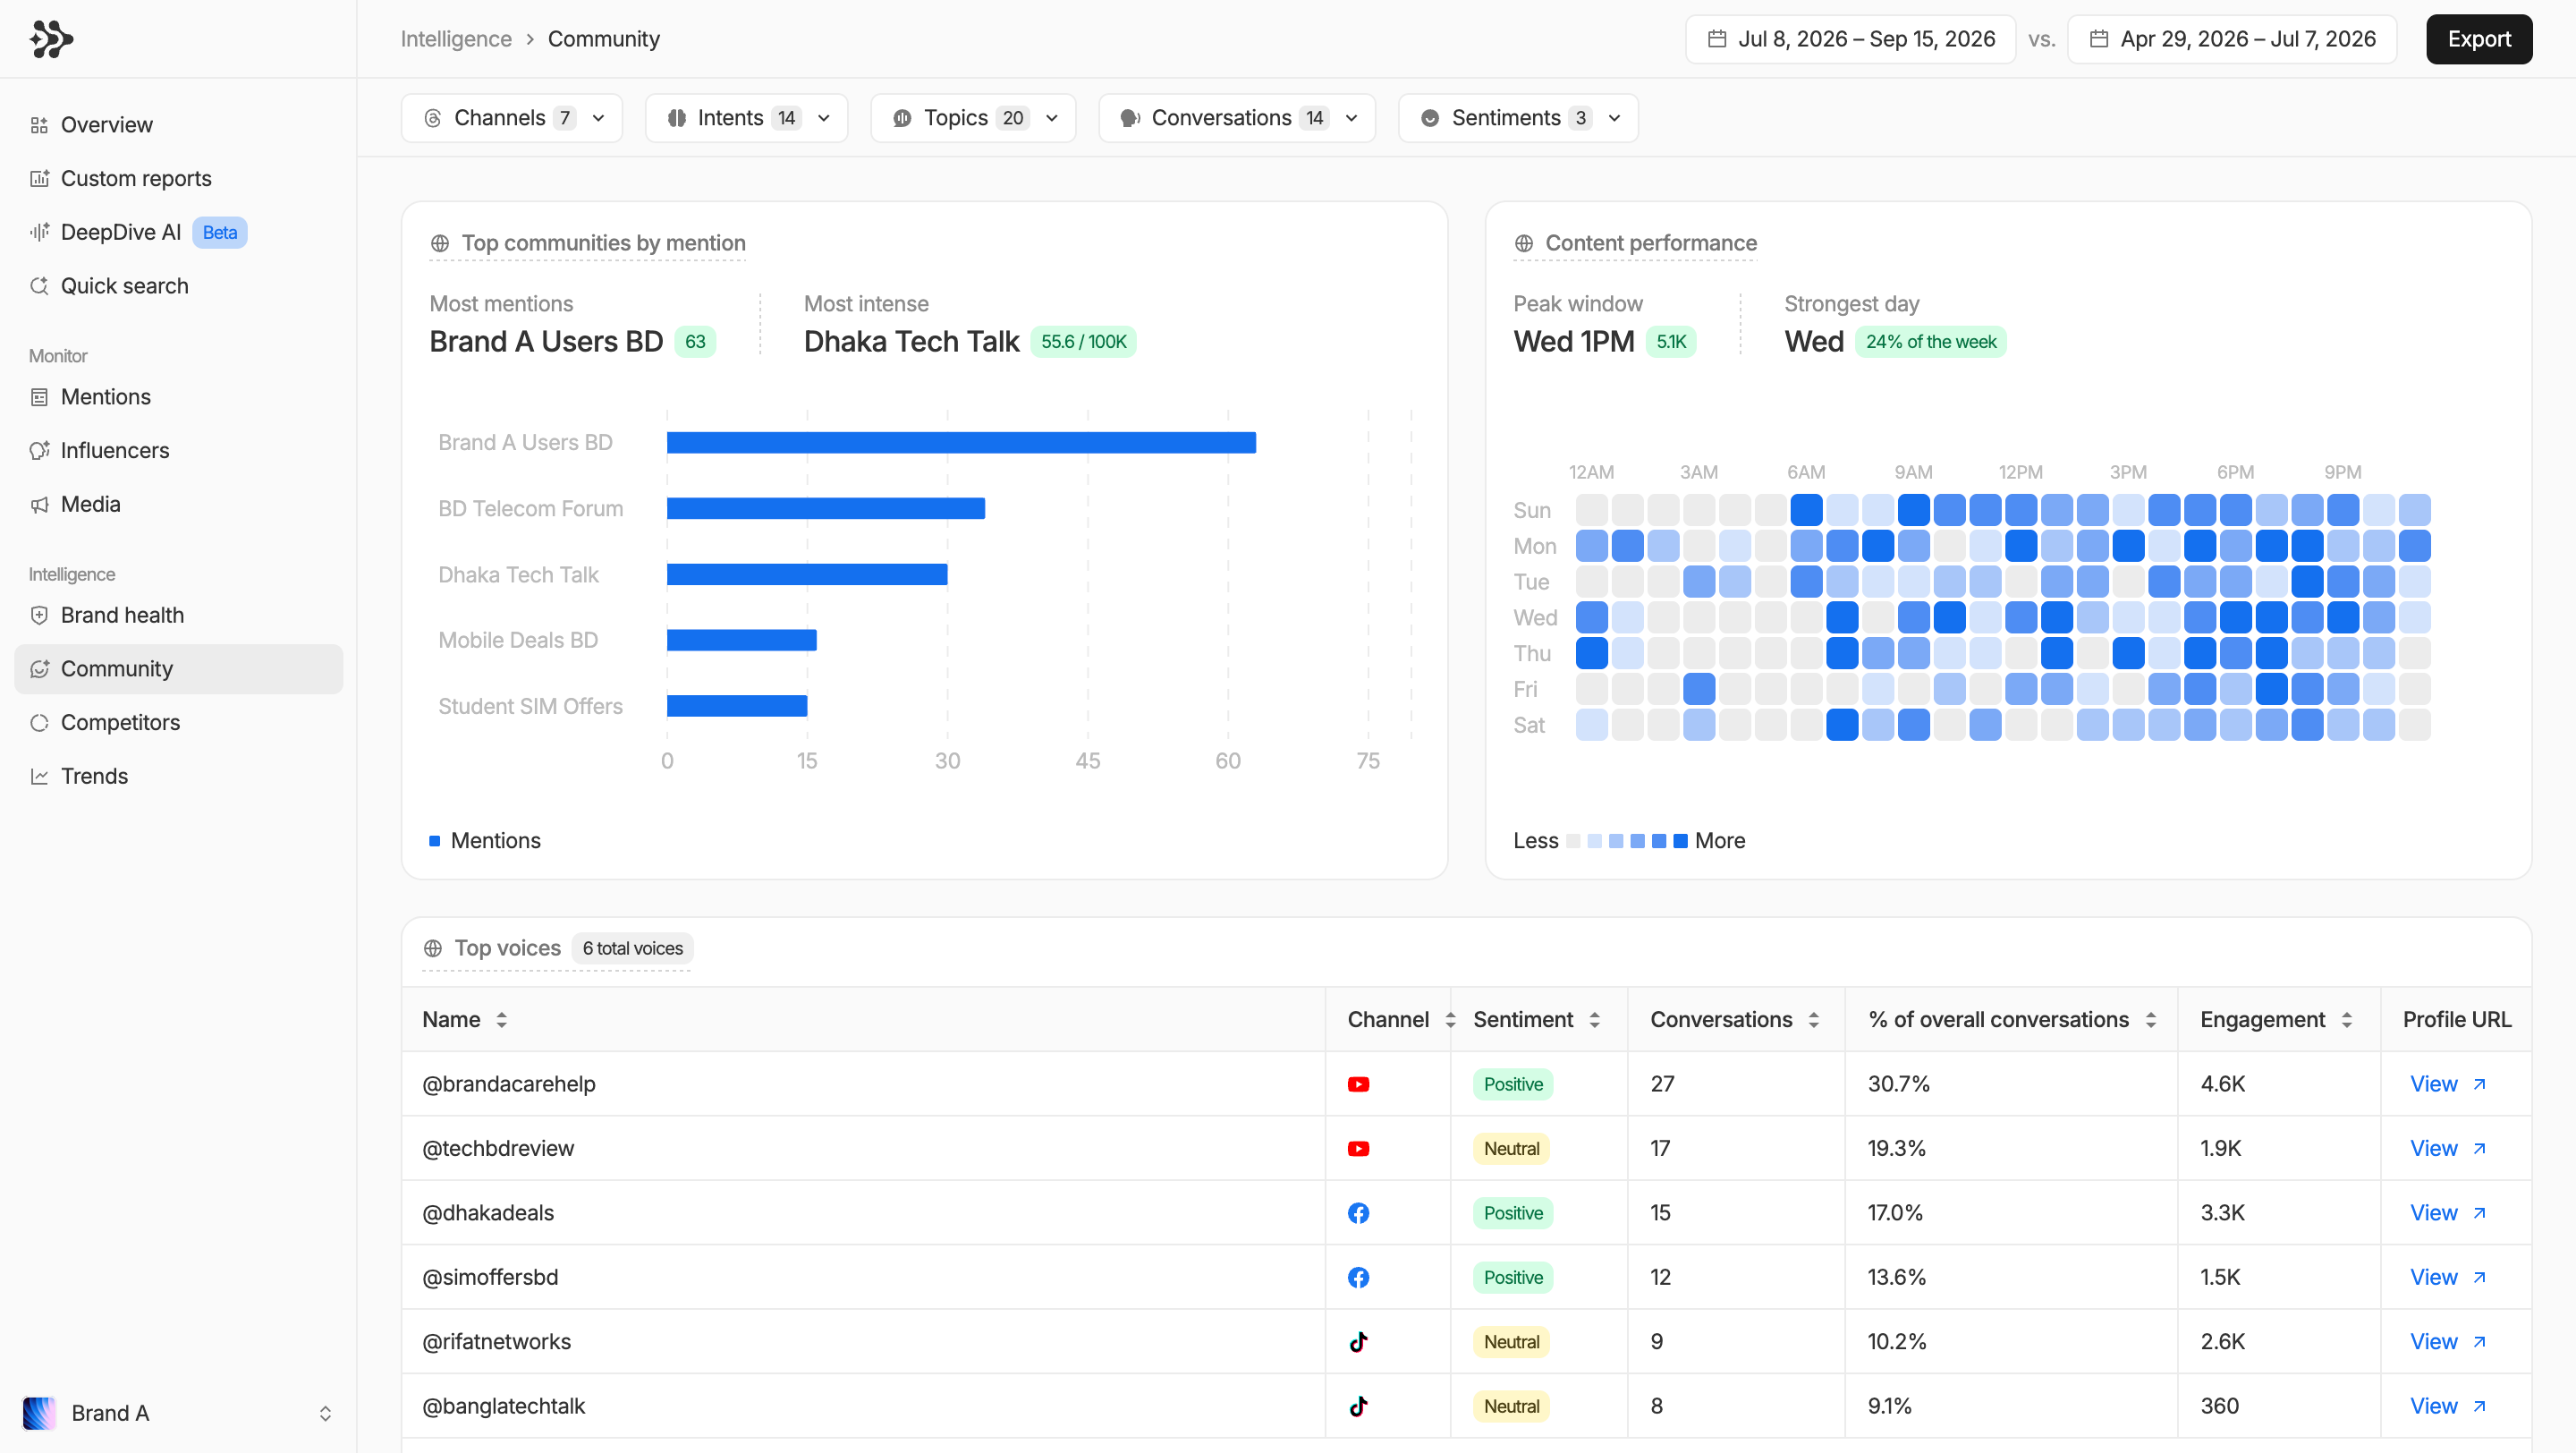Click the Influencers icon

pos(39,451)
